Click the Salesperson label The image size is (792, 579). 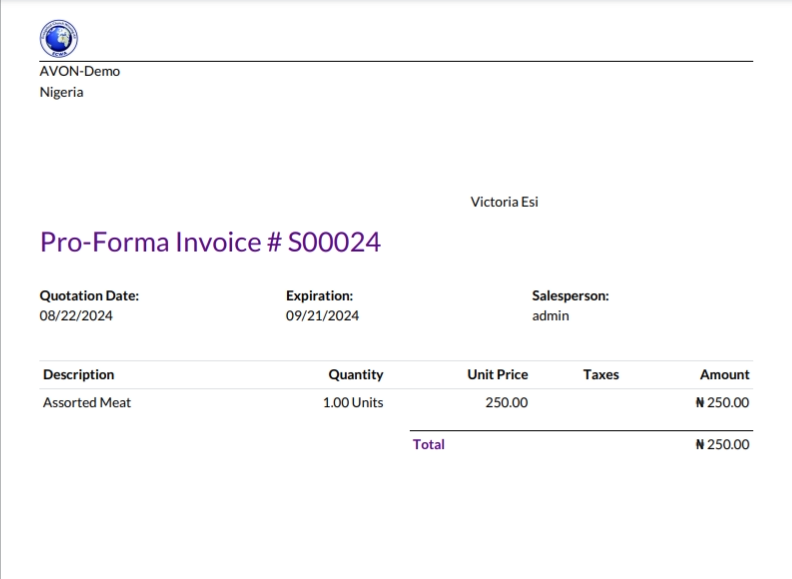tap(570, 296)
